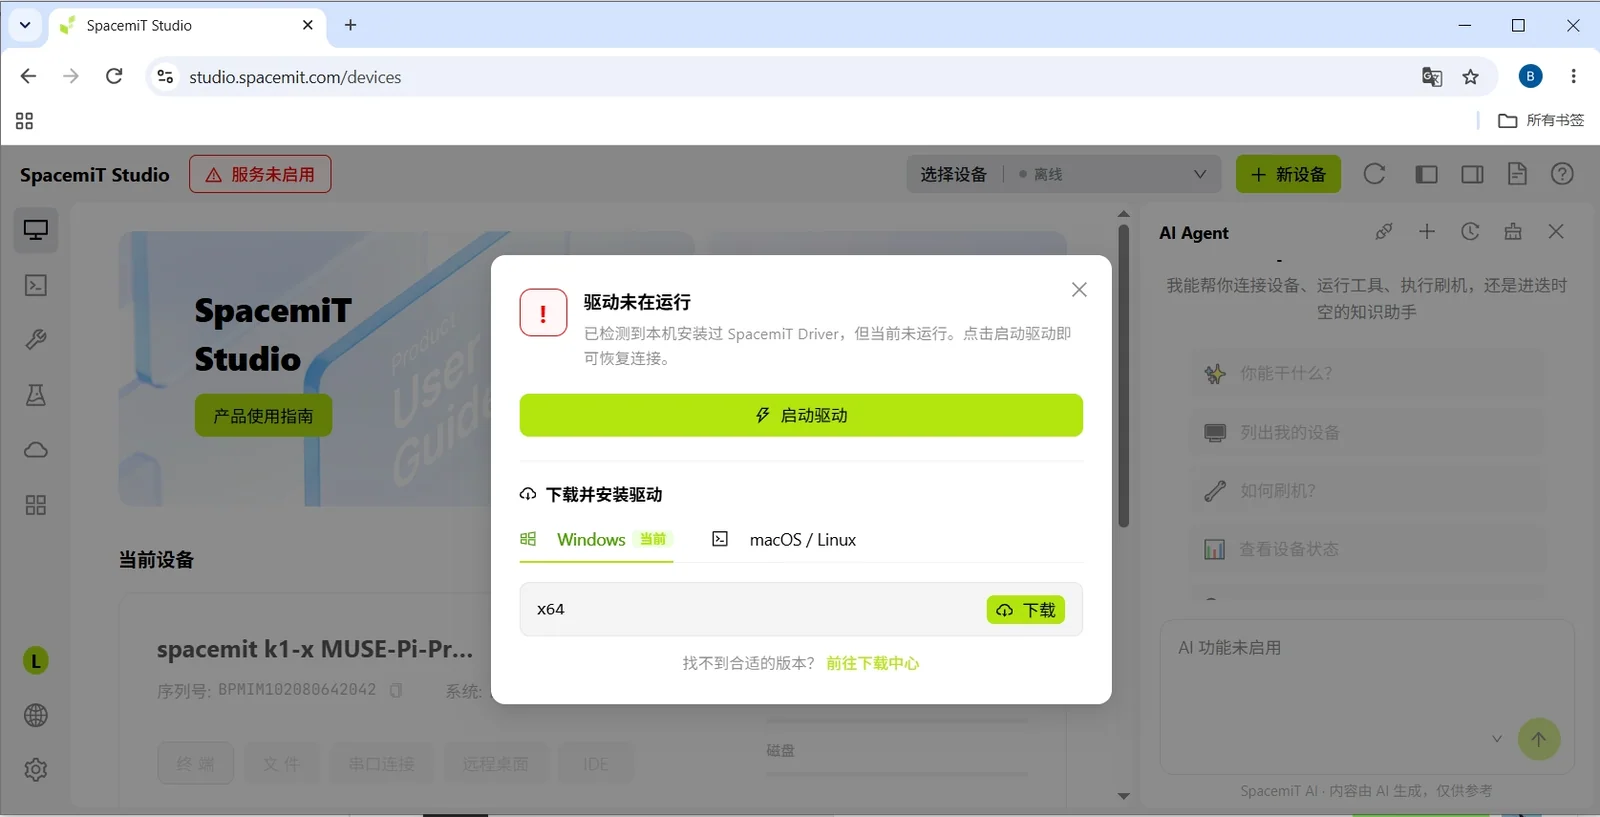Screen dimensions: 1600x817
Task: Download the x64 driver
Action: pos(1025,610)
